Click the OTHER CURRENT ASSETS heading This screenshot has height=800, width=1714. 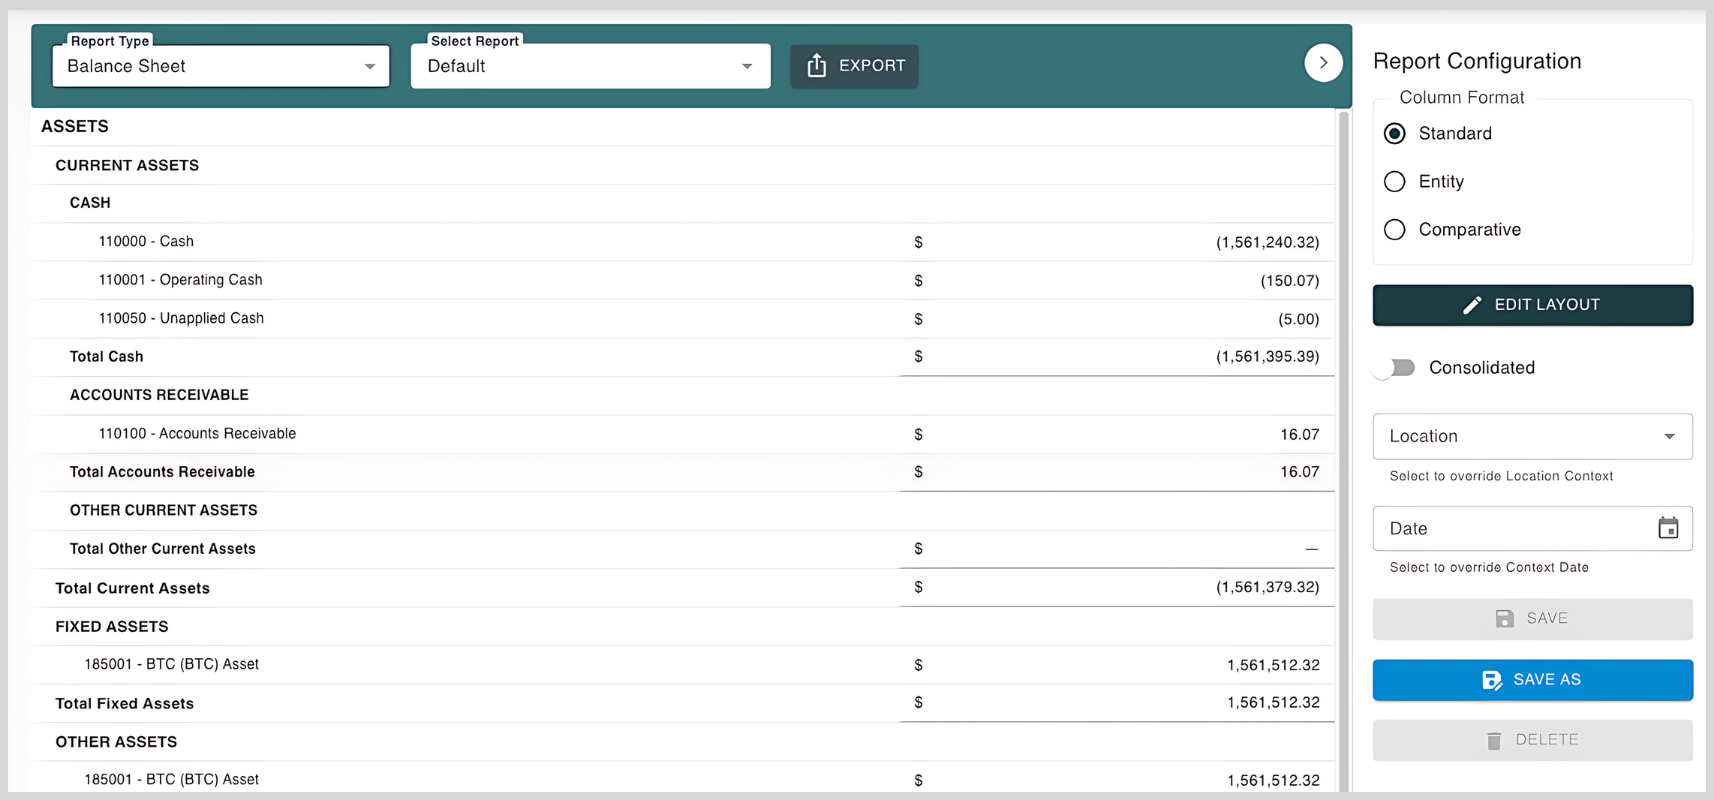(x=163, y=510)
